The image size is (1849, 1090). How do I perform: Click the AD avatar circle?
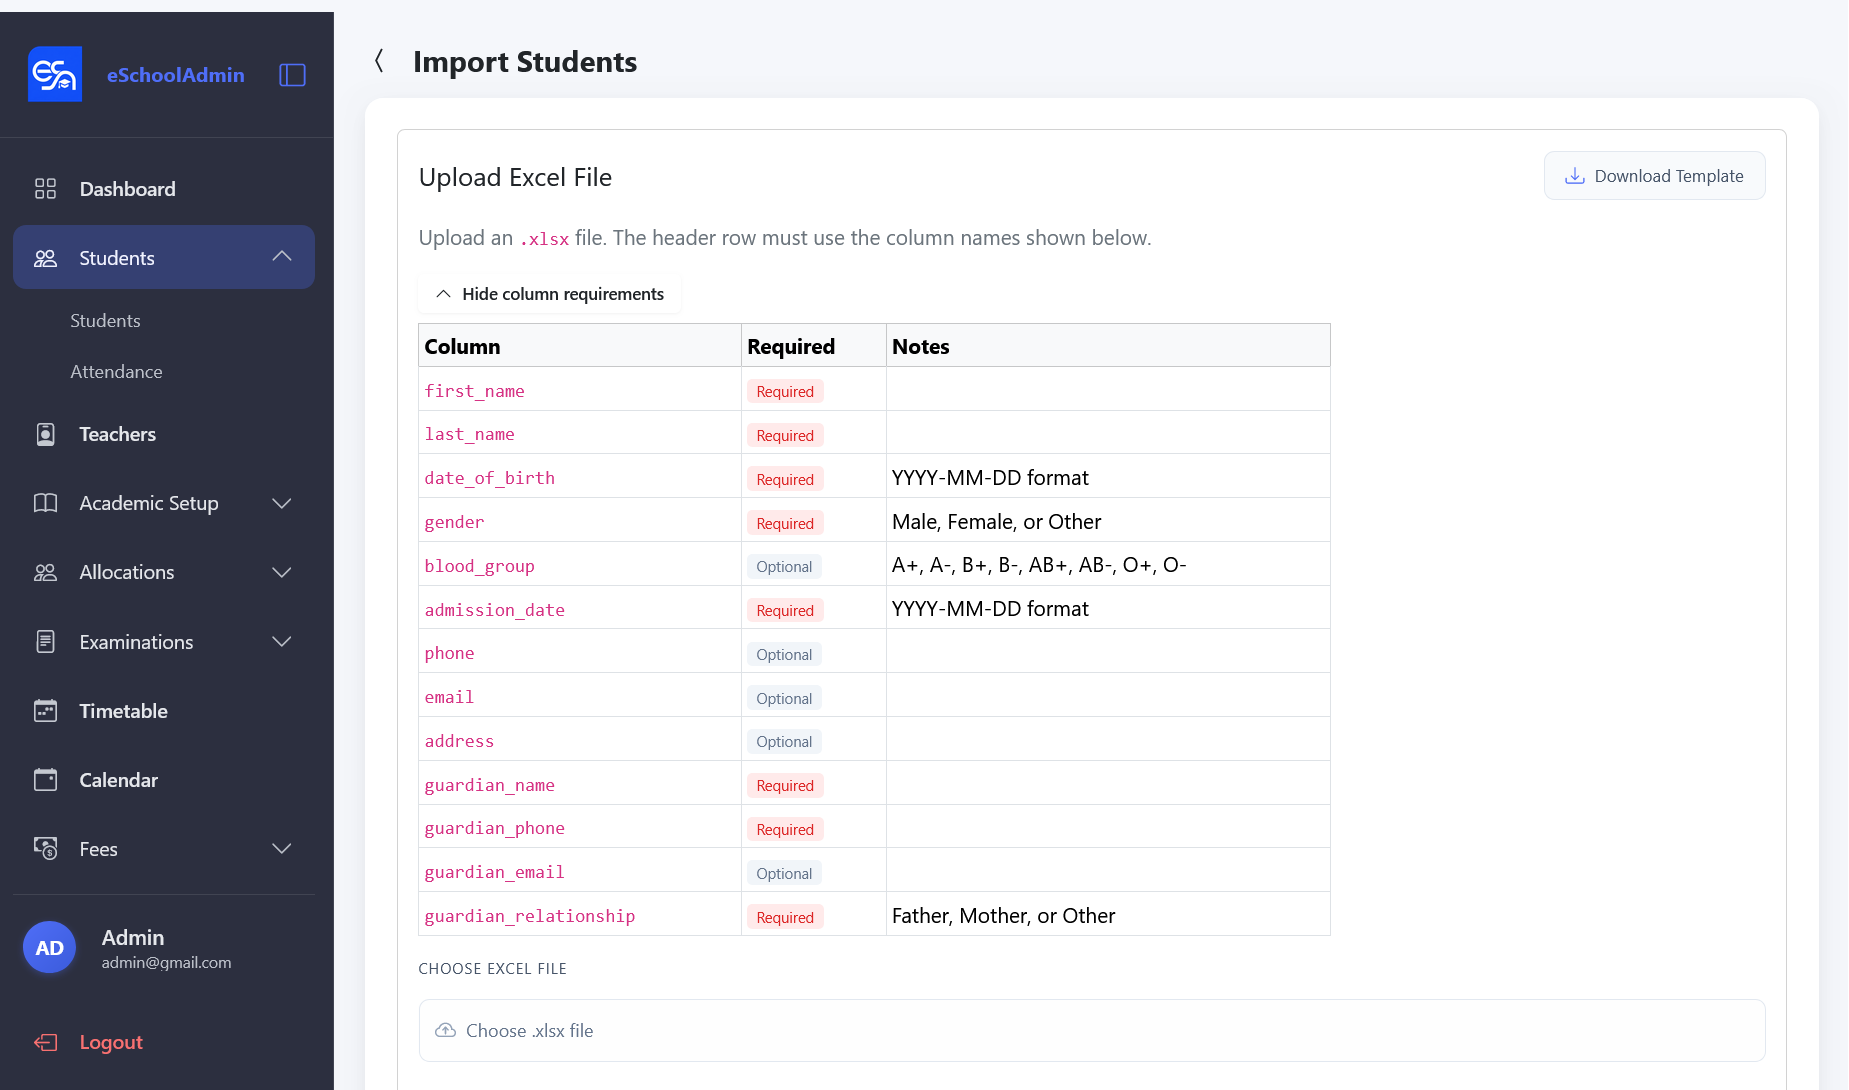(49, 947)
